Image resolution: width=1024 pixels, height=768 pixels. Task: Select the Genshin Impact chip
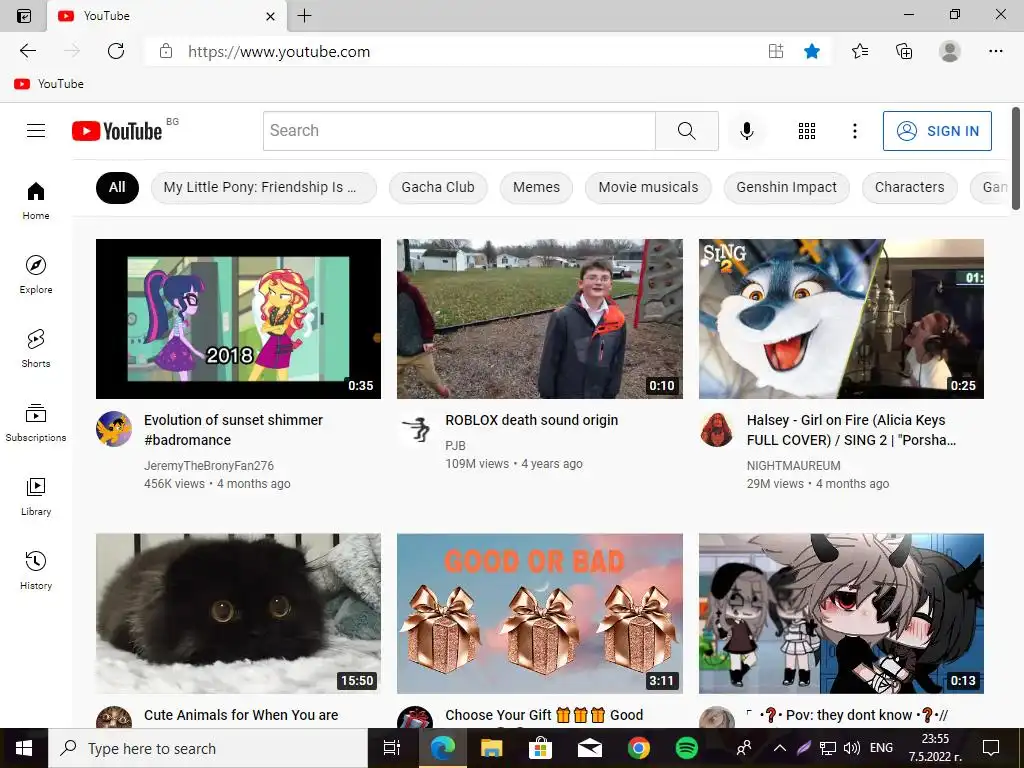coord(786,187)
